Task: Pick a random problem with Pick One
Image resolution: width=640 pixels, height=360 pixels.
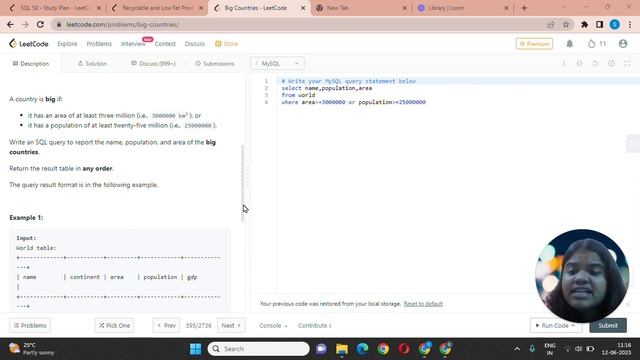Action: coord(114,325)
